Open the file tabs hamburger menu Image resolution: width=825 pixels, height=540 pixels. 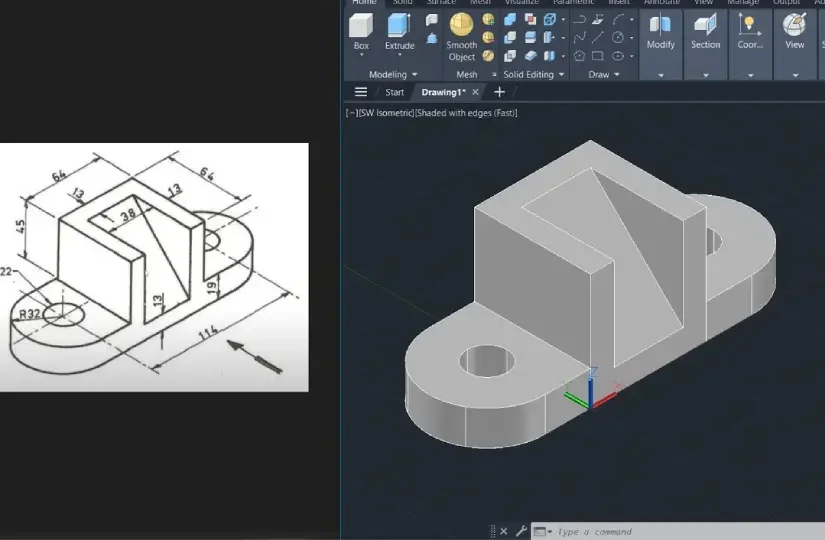click(x=361, y=92)
